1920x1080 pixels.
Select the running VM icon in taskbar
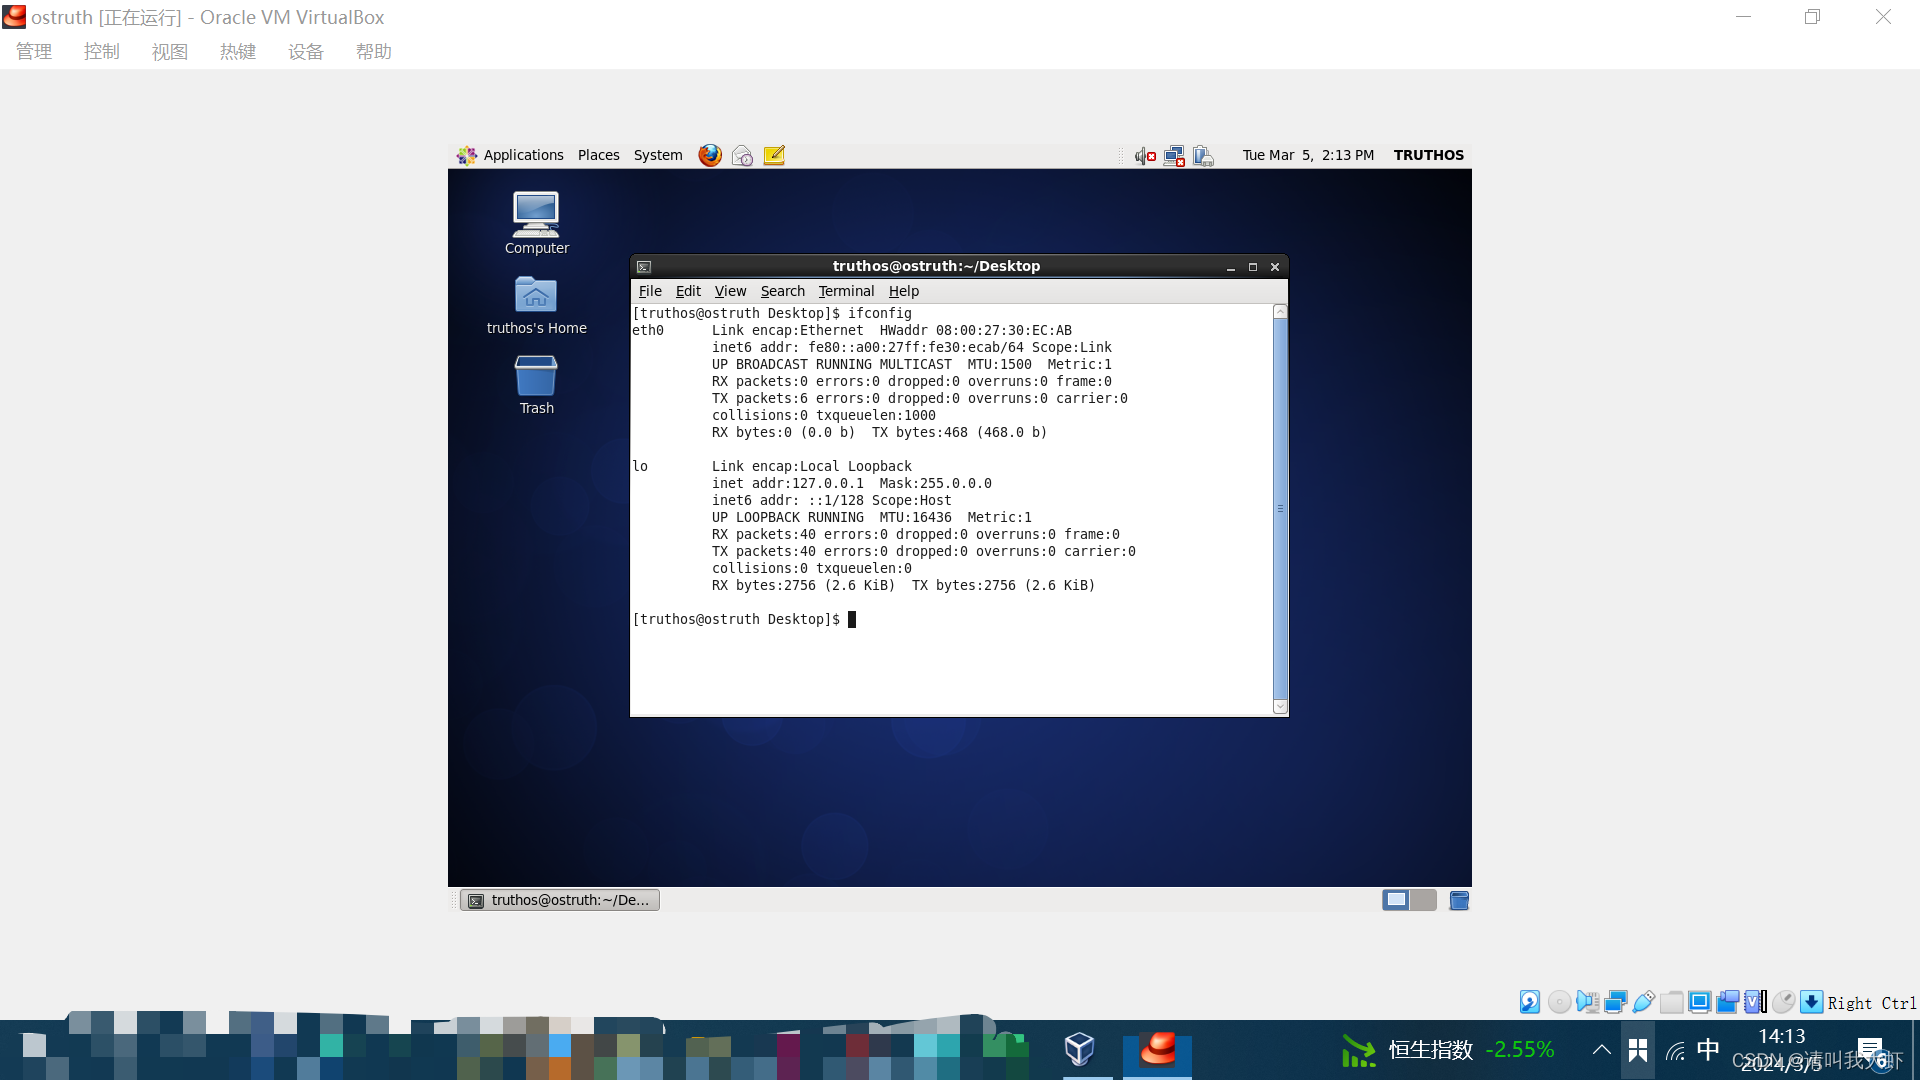(1158, 1050)
